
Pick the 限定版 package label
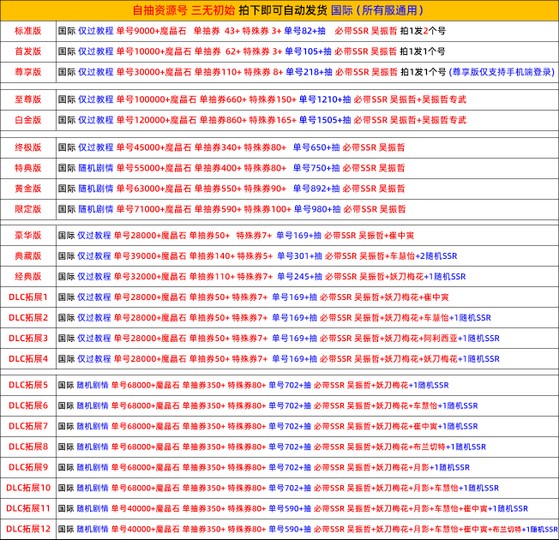click(x=28, y=209)
